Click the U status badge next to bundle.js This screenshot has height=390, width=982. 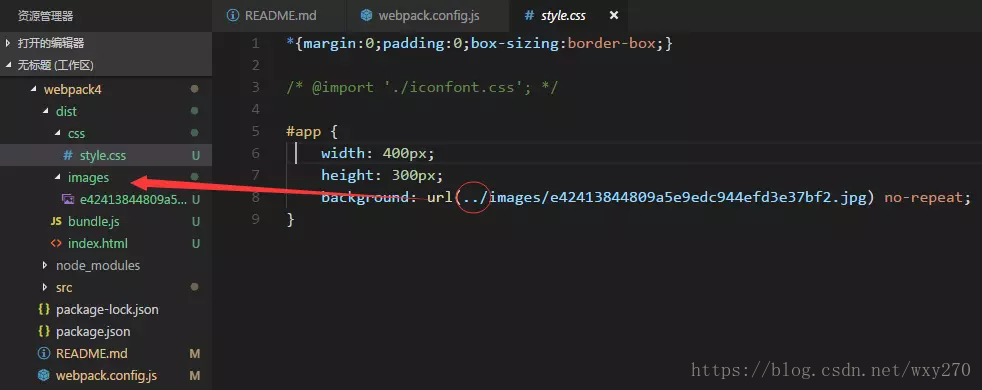(x=195, y=222)
